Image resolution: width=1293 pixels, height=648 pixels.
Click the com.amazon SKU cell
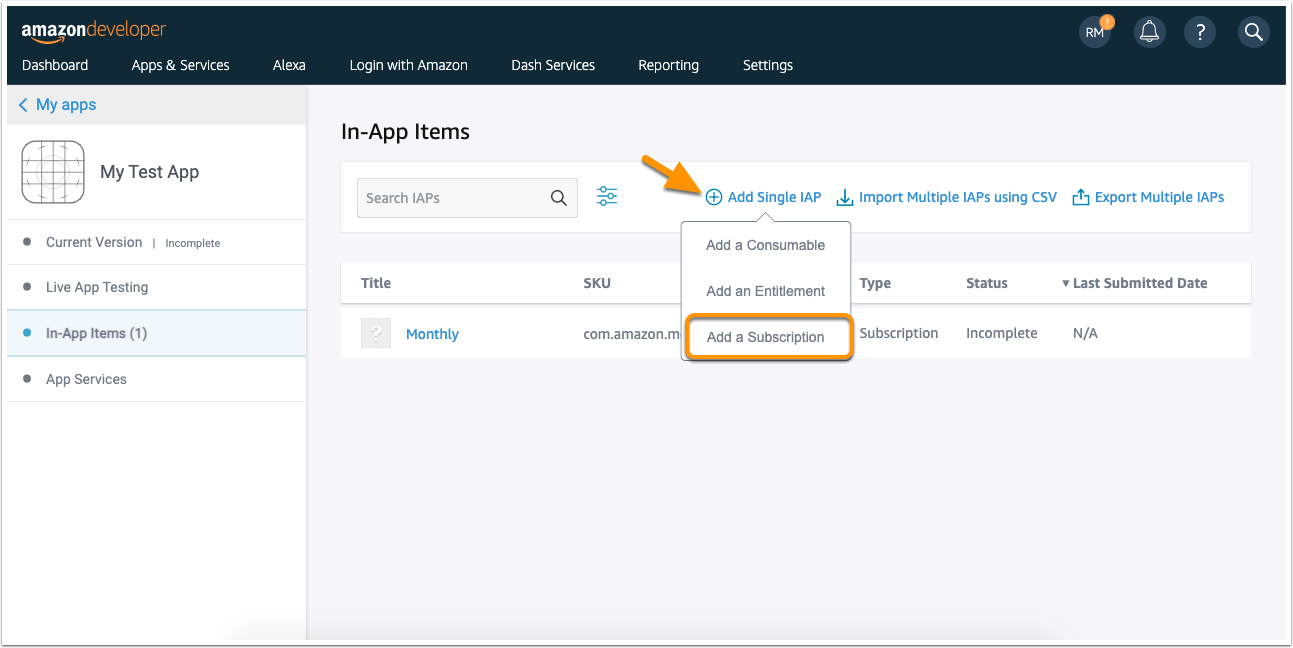632,333
